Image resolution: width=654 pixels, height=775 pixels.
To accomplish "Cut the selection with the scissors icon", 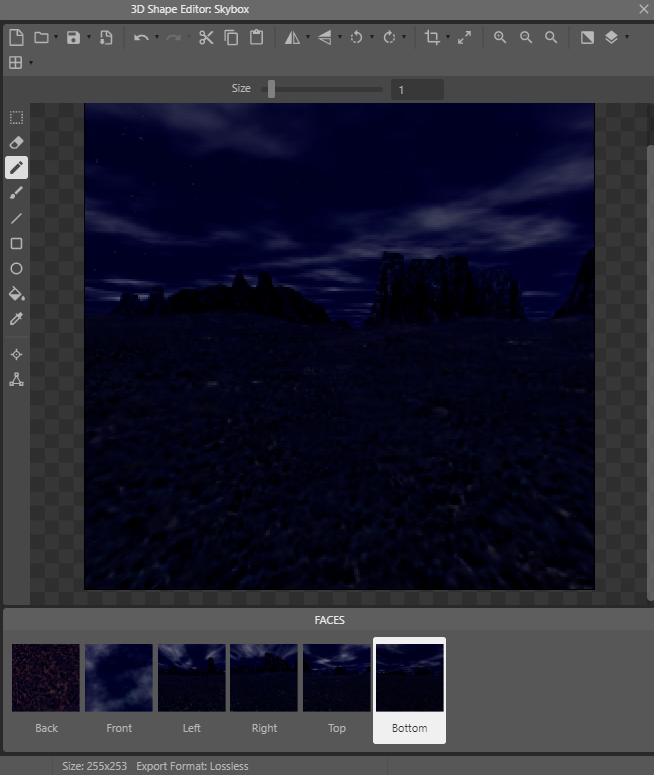I will click(206, 38).
